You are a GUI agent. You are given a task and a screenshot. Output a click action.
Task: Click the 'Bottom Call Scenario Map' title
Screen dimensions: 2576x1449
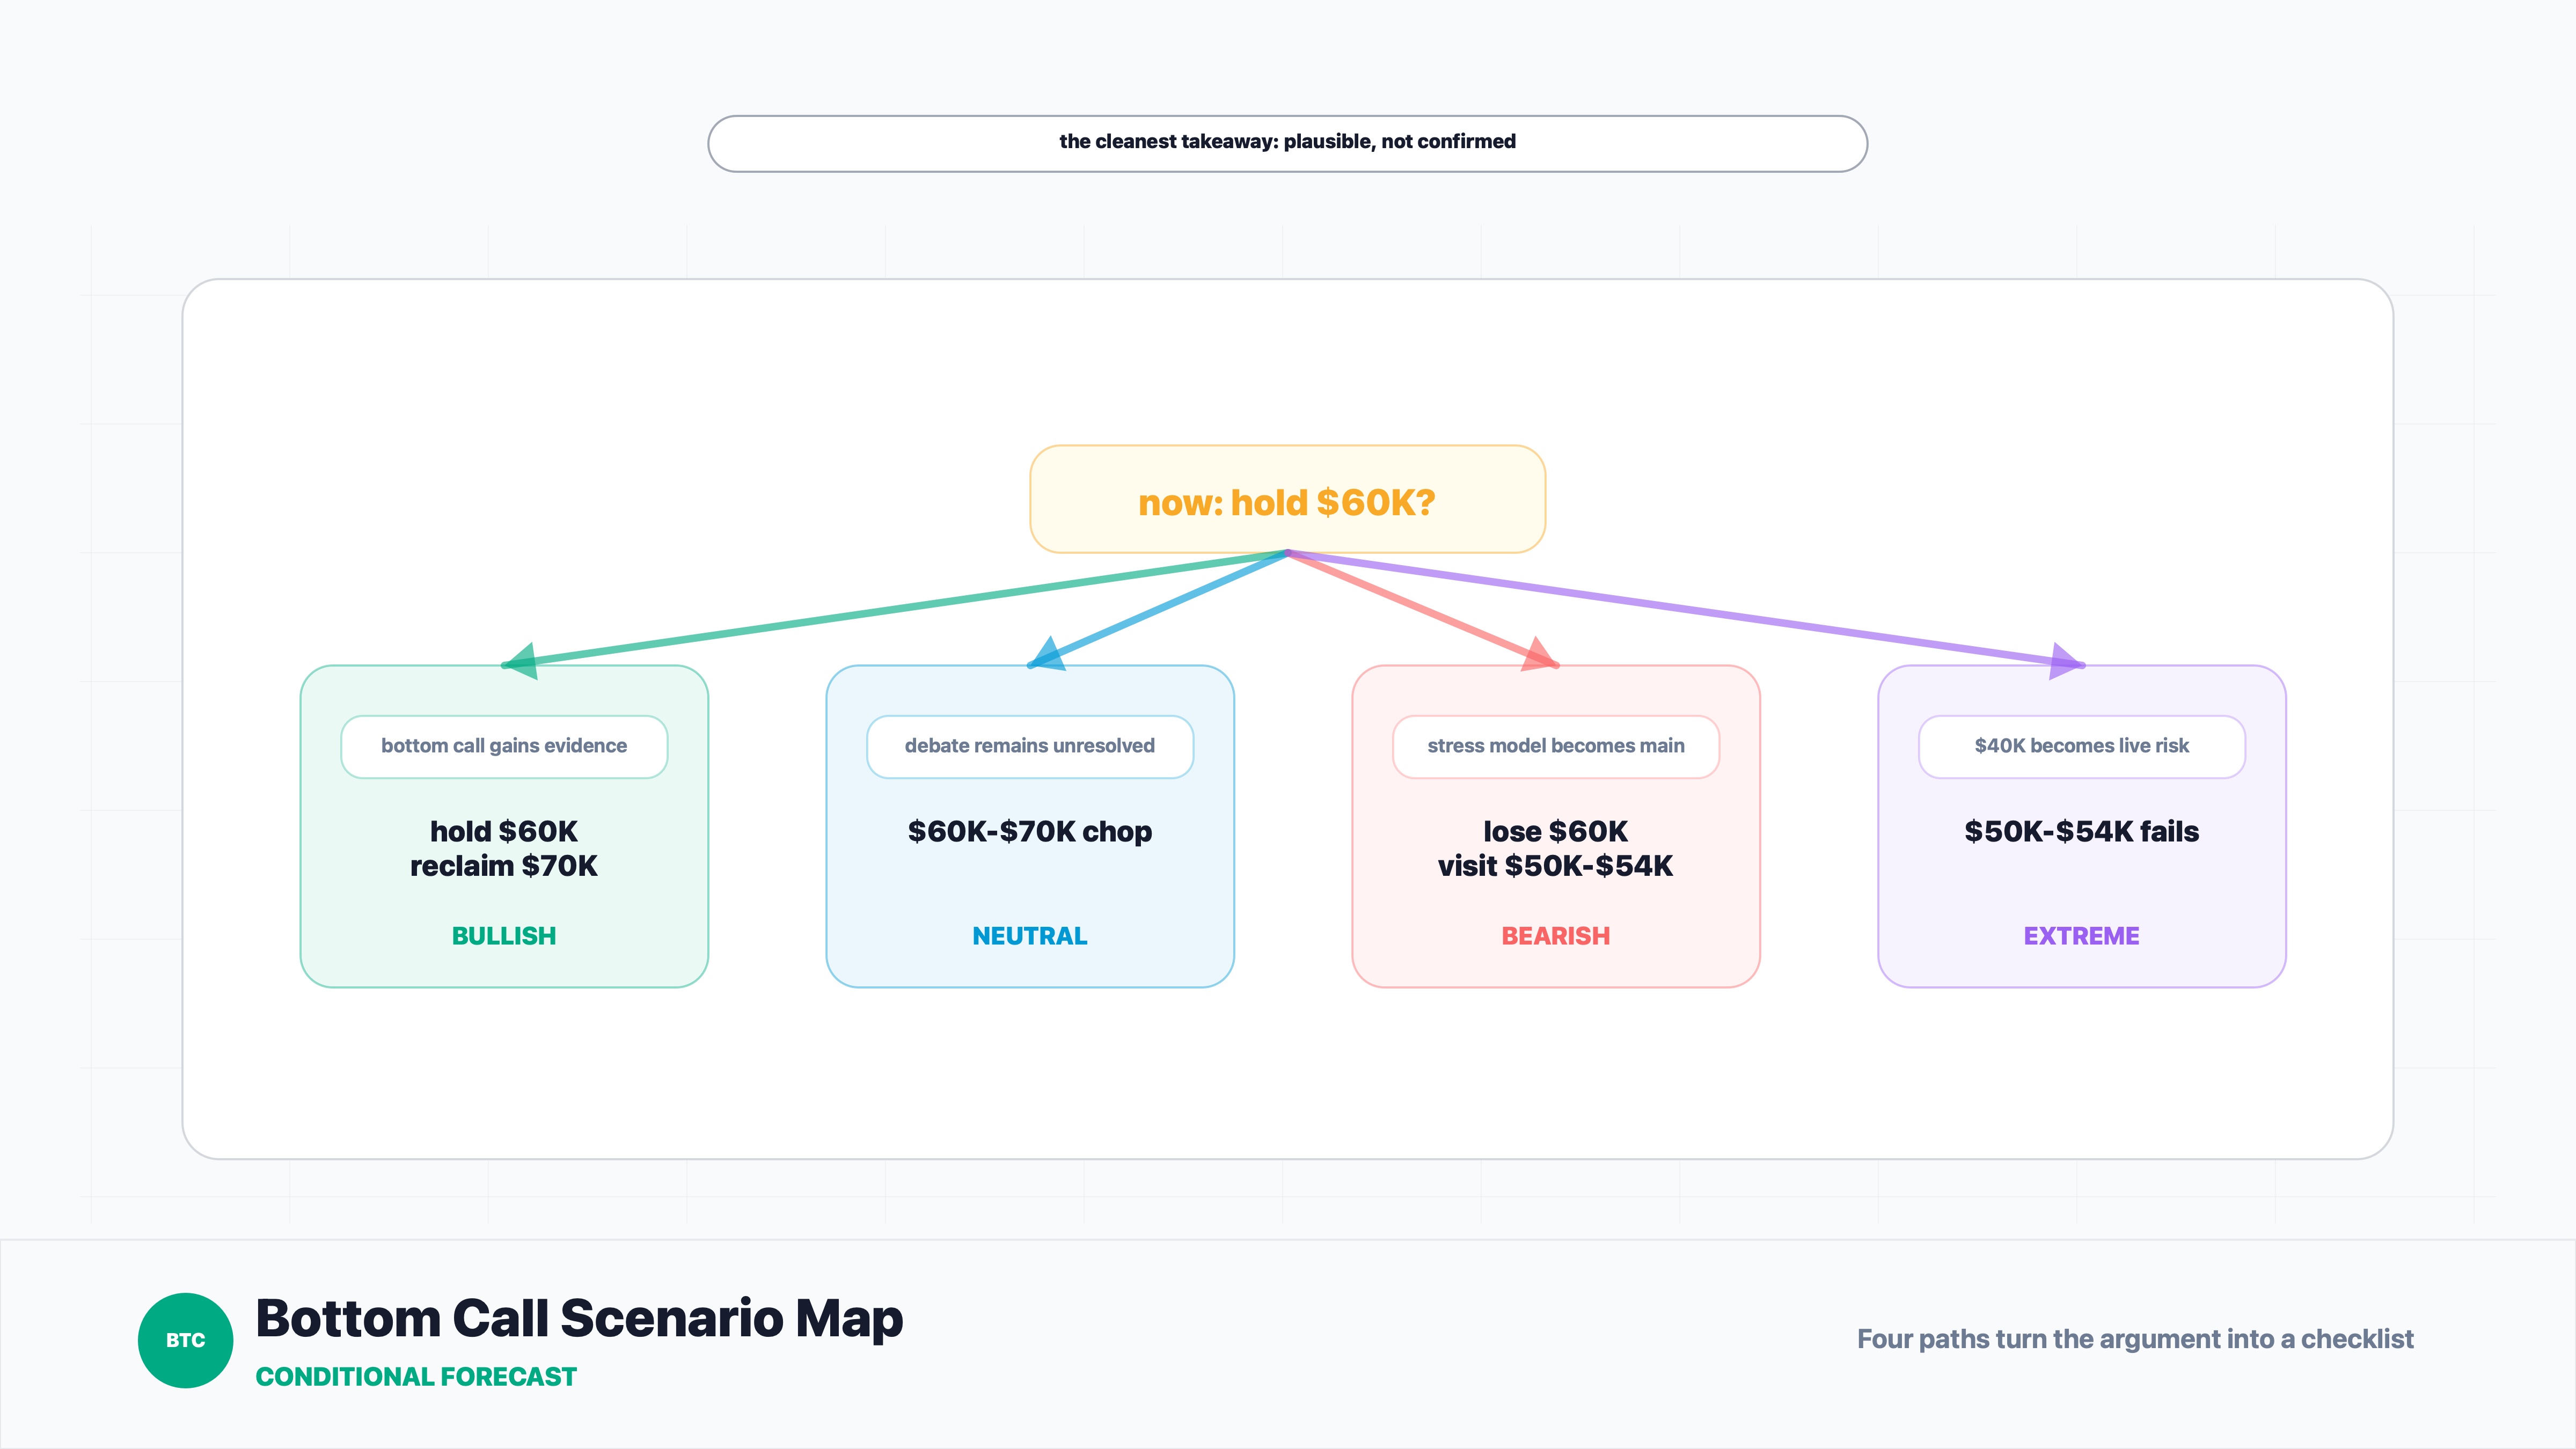[x=579, y=1318]
